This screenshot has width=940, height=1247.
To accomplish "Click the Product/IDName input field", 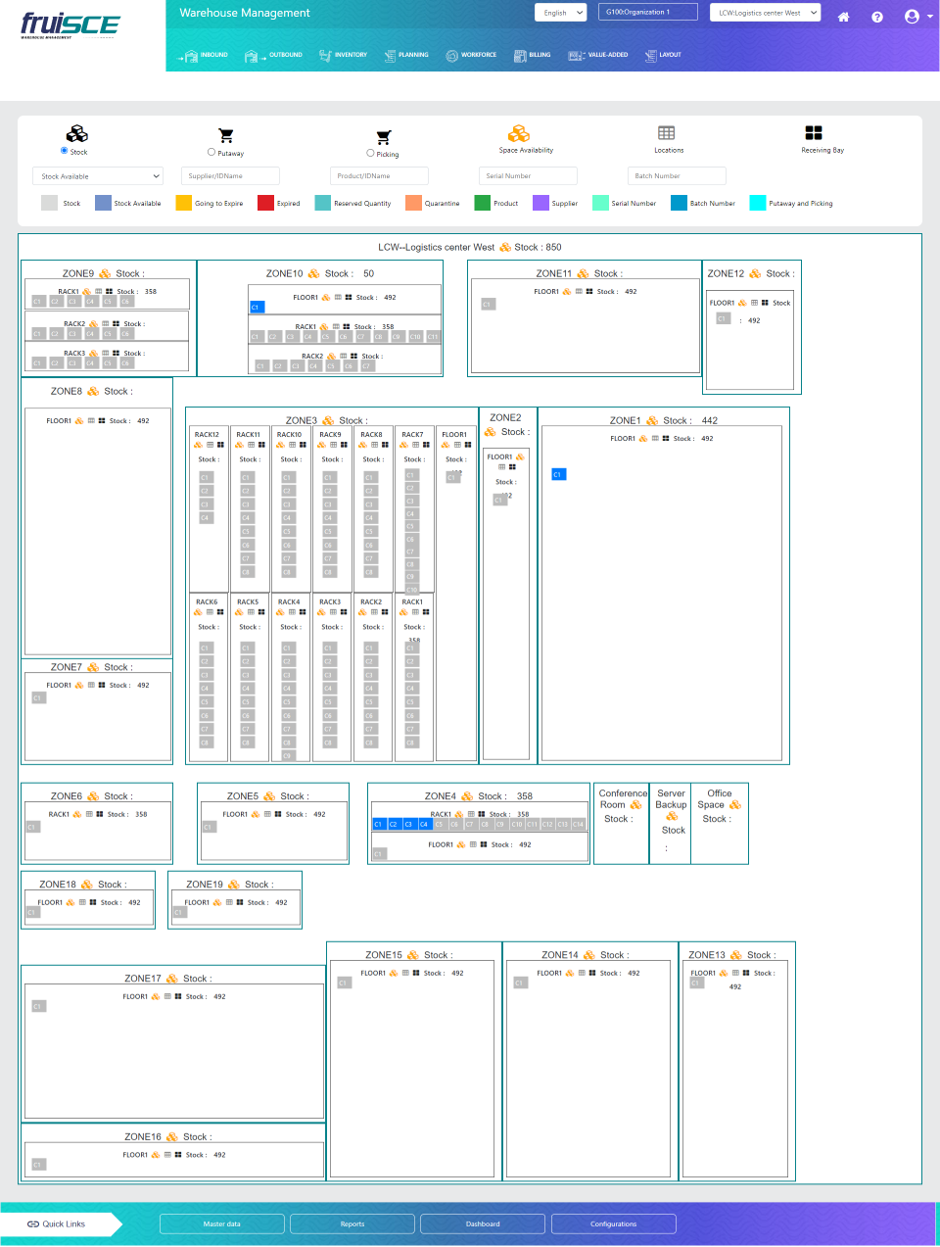I will coord(379,176).
